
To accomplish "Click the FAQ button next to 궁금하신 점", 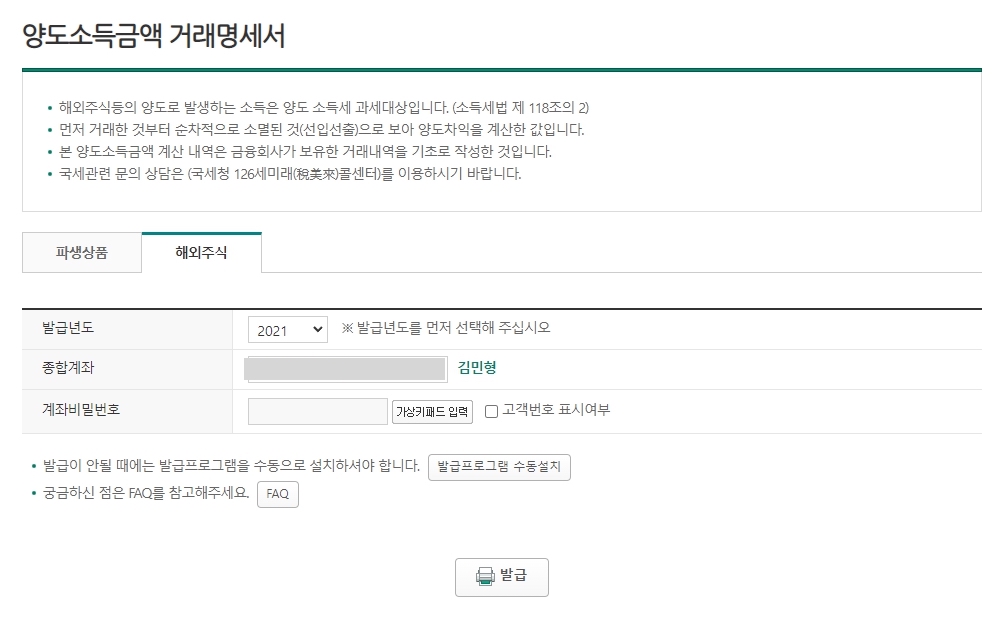I will coord(277,494).
